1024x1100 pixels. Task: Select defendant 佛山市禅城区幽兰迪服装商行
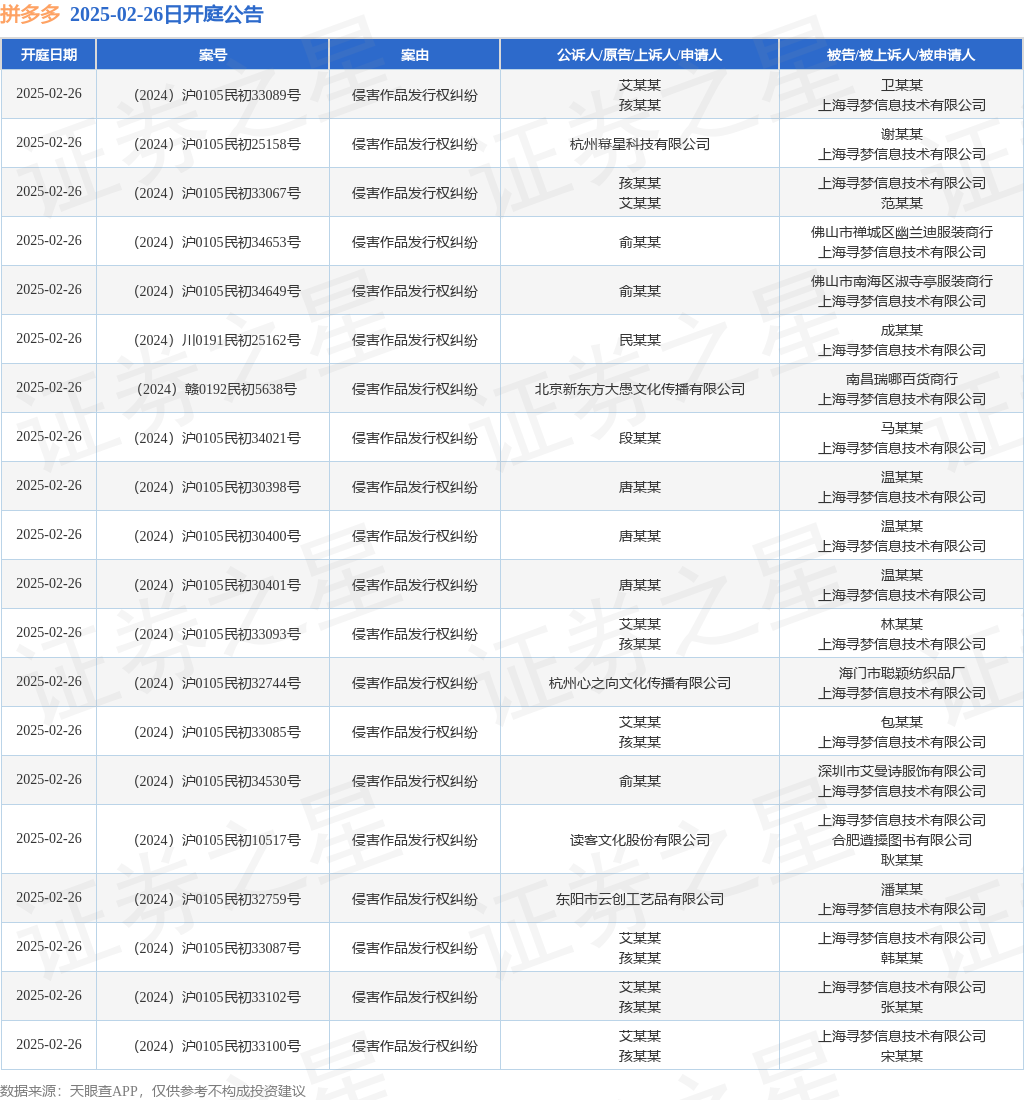pyautogui.click(x=902, y=232)
